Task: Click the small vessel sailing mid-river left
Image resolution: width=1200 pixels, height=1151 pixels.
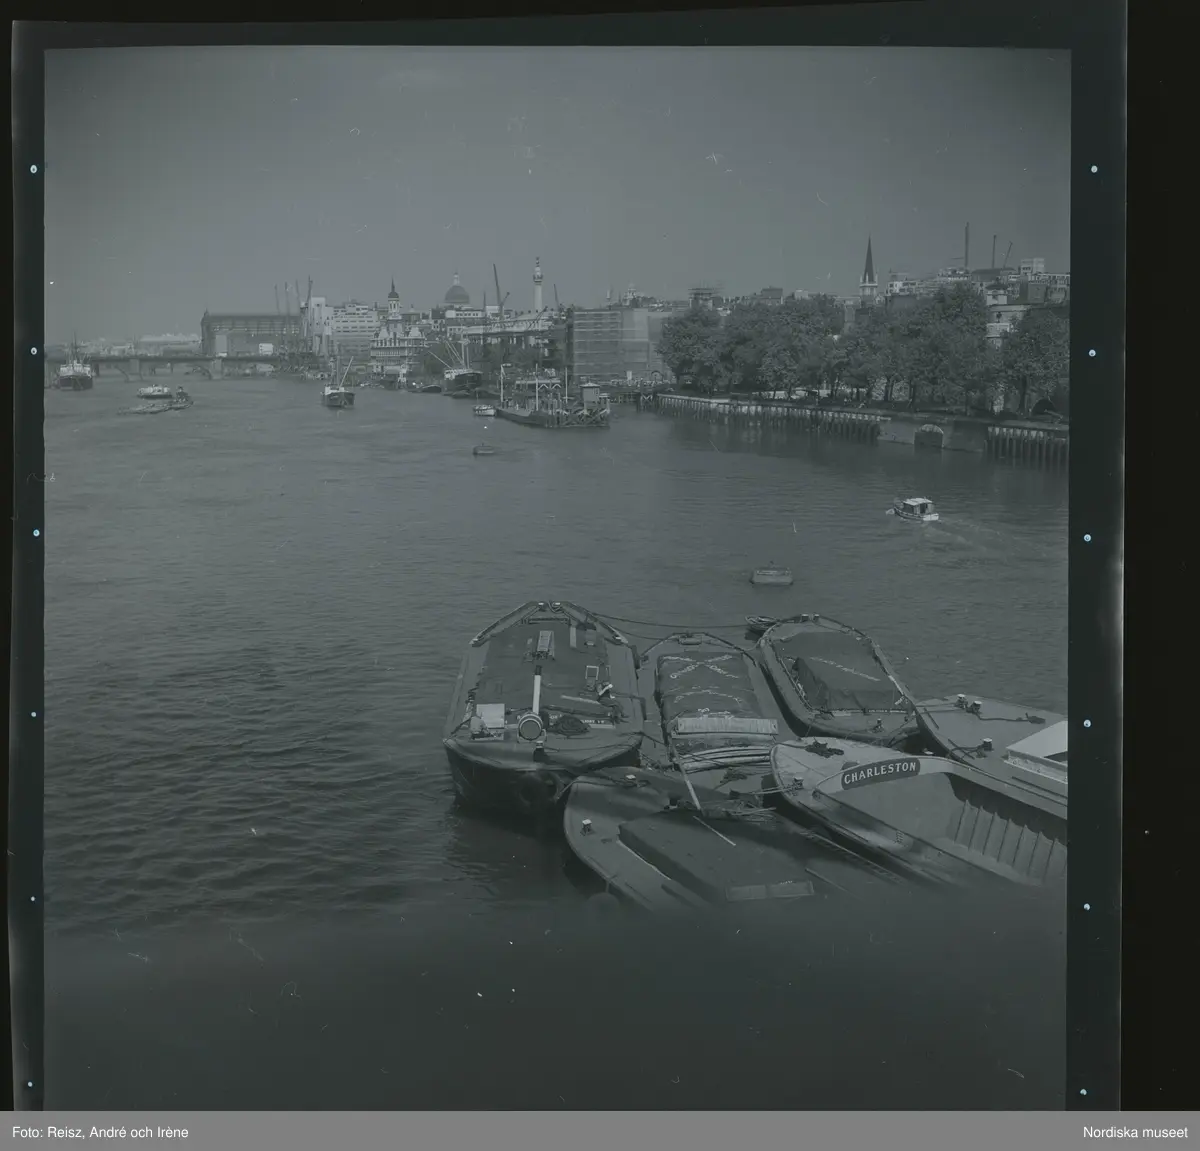Action: click(338, 395)
